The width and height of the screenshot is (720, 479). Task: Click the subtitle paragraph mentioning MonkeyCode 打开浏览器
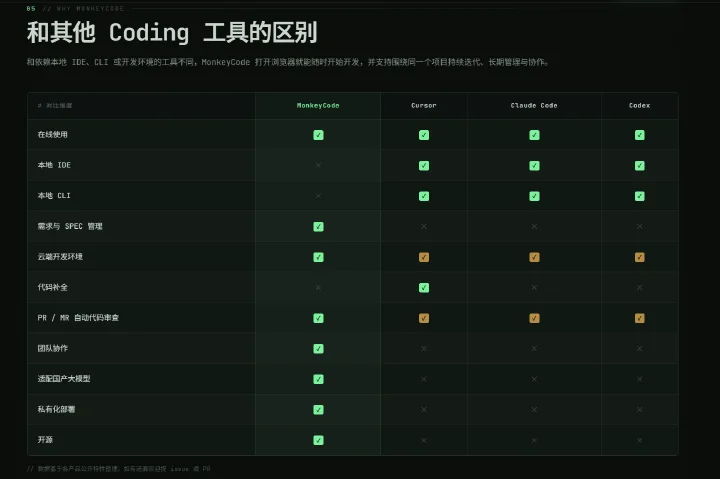point(287,62)
